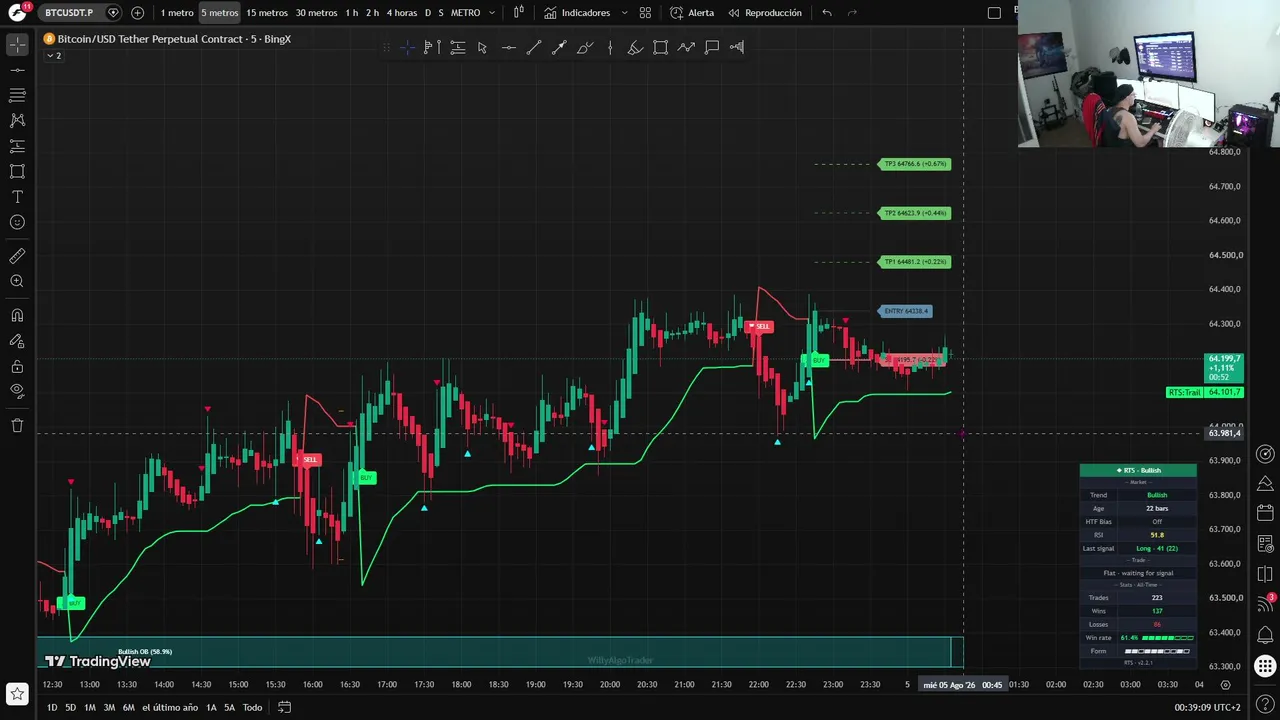Select the crosshair in floating drawing toolbar
1280x720 pixels.
pos(407,47)
